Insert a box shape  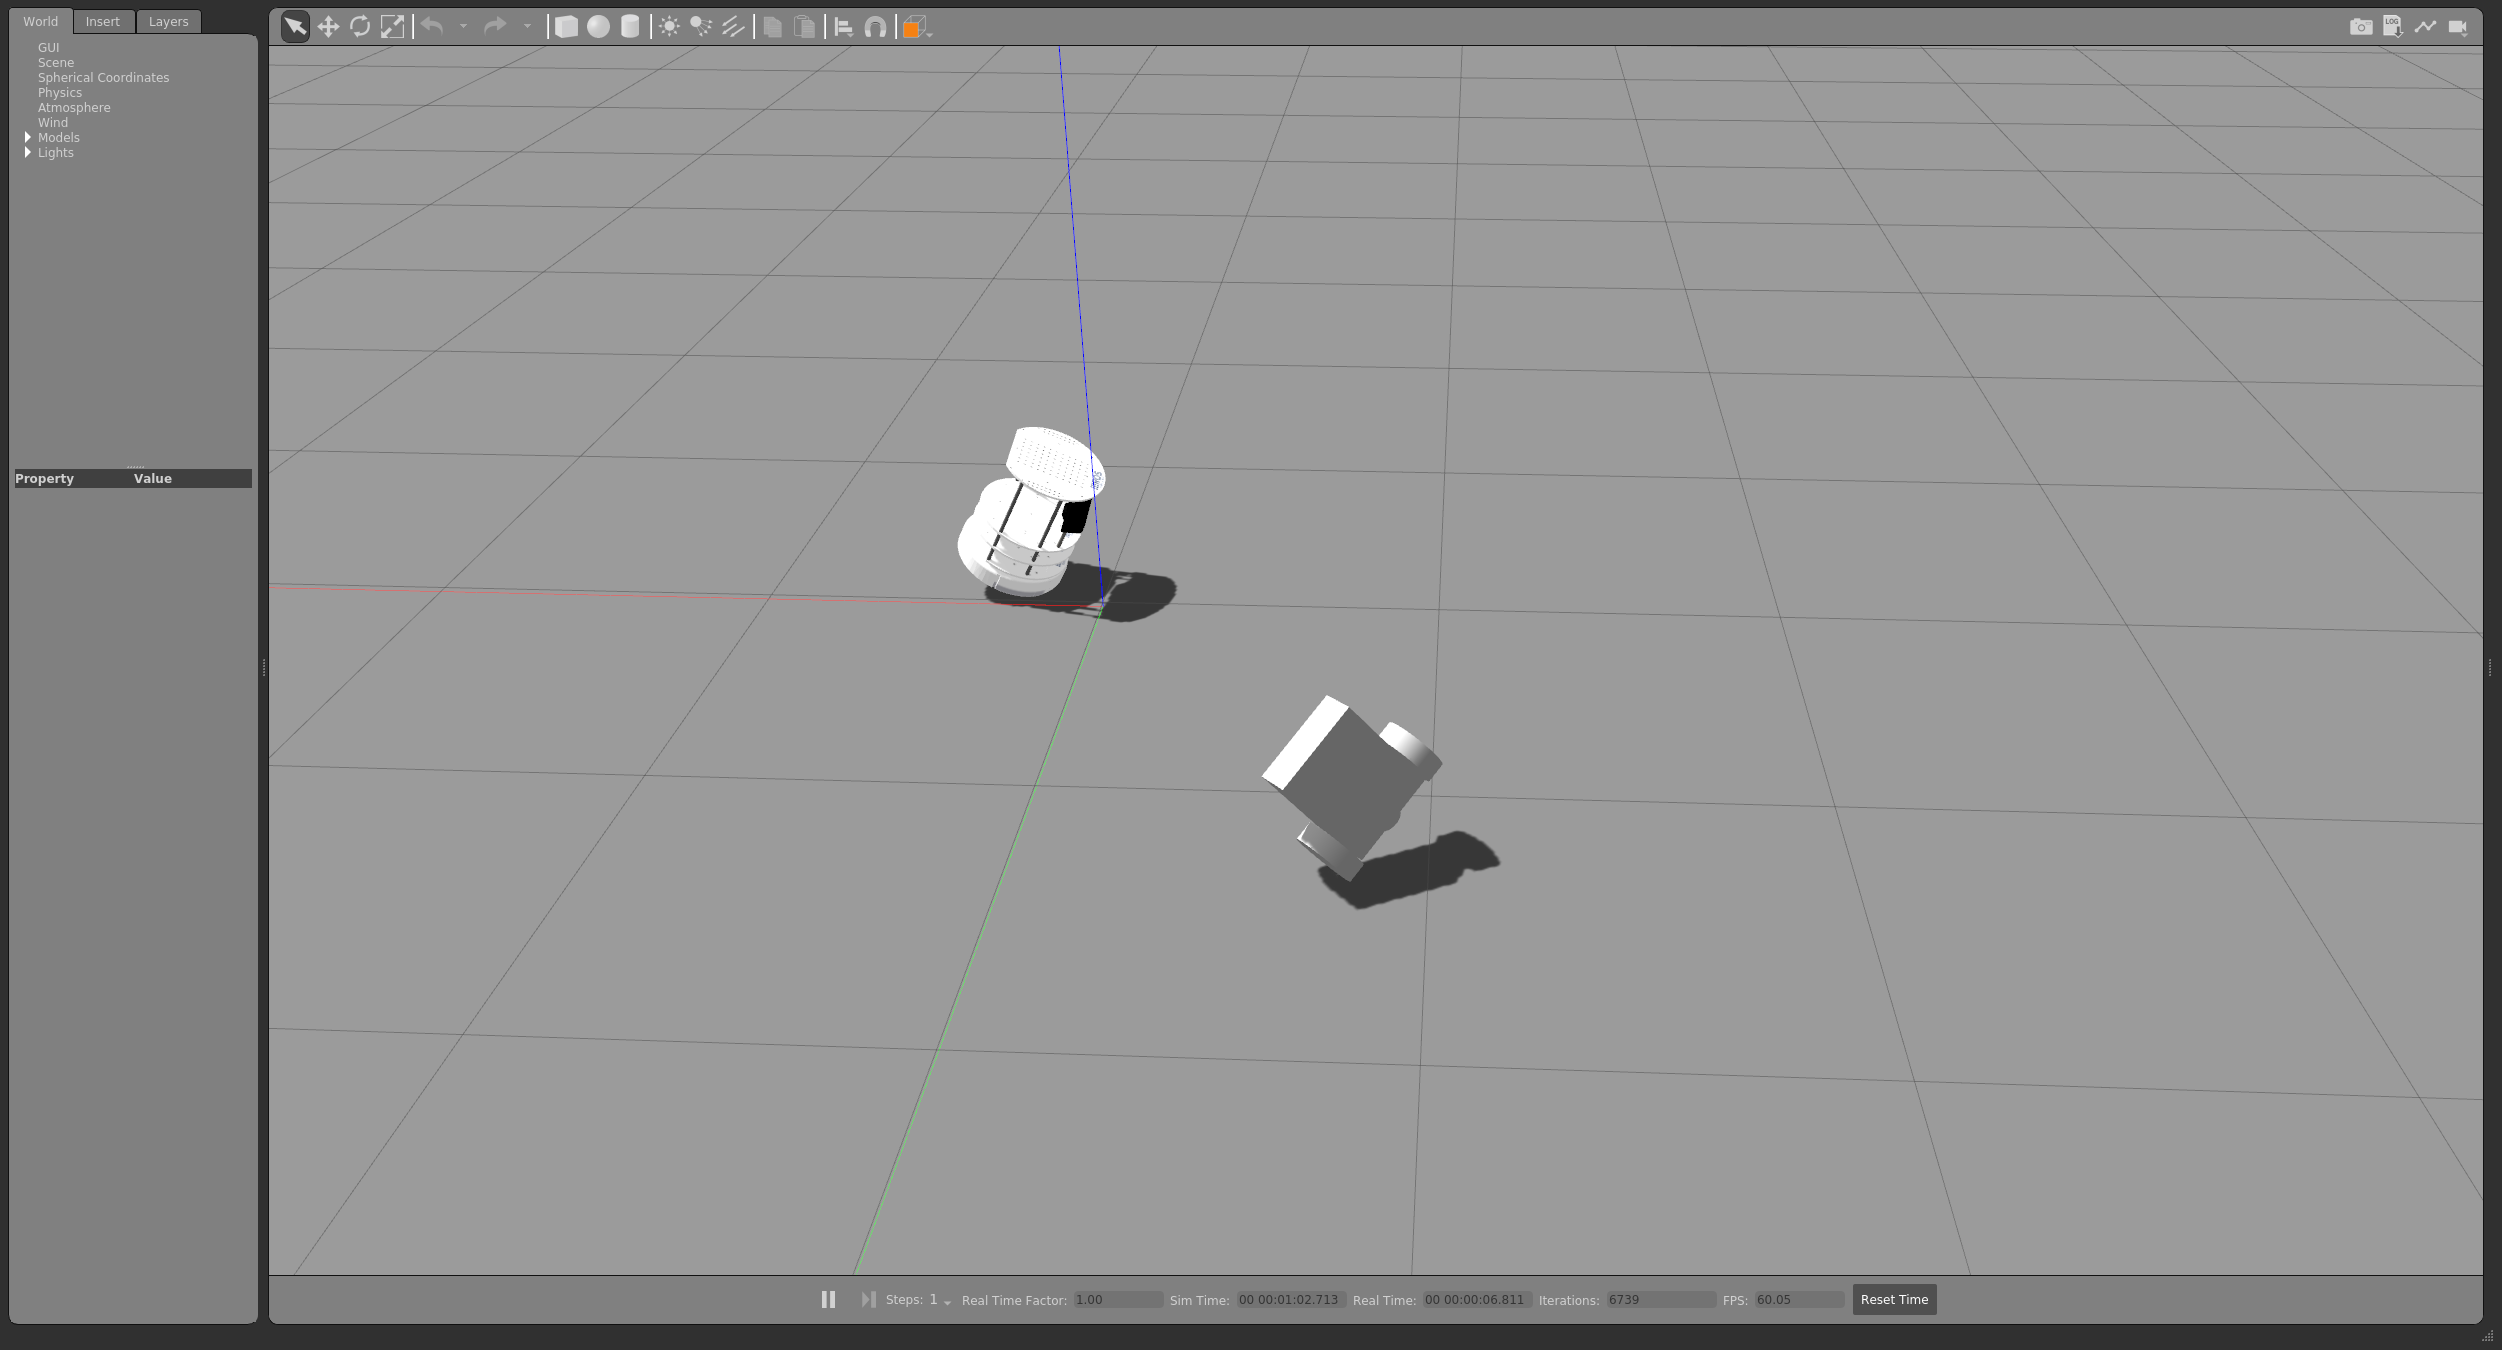(566, 27)
